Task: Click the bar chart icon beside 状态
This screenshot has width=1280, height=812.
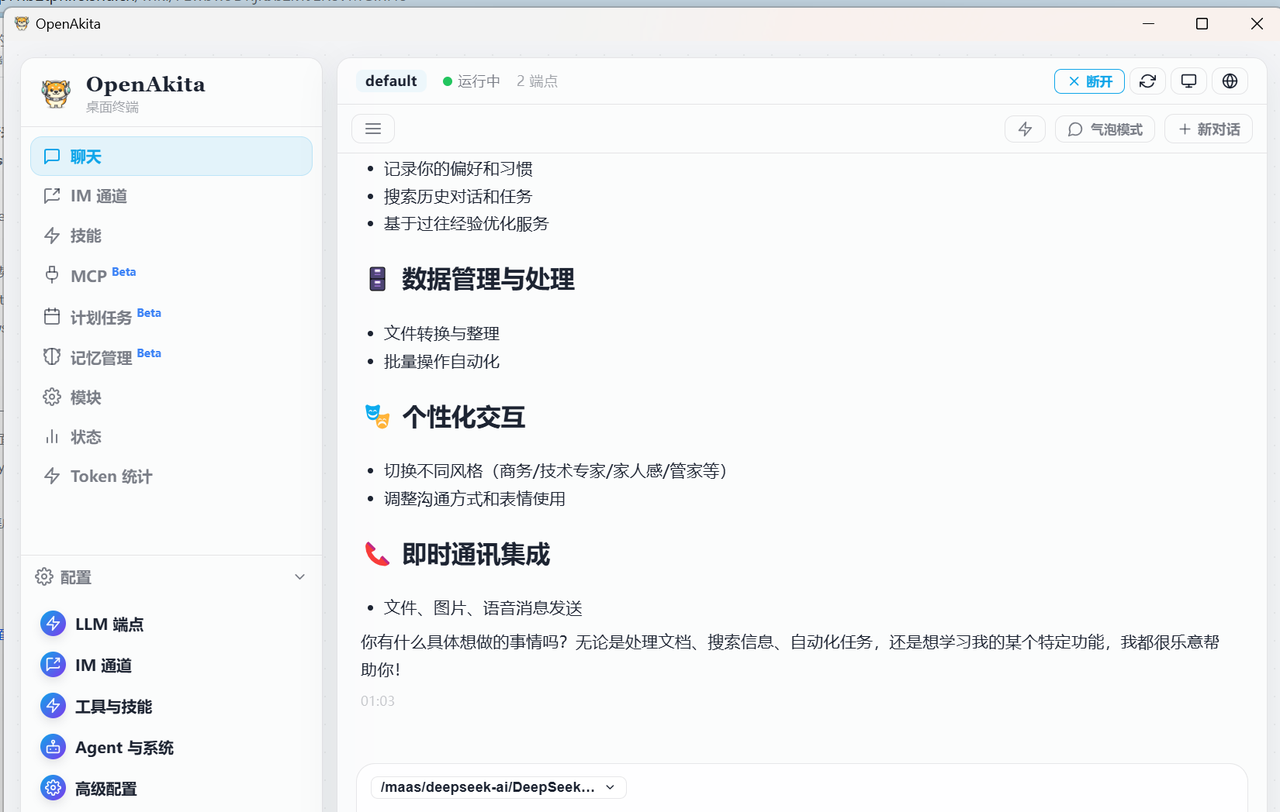Action: click(52, 437)
